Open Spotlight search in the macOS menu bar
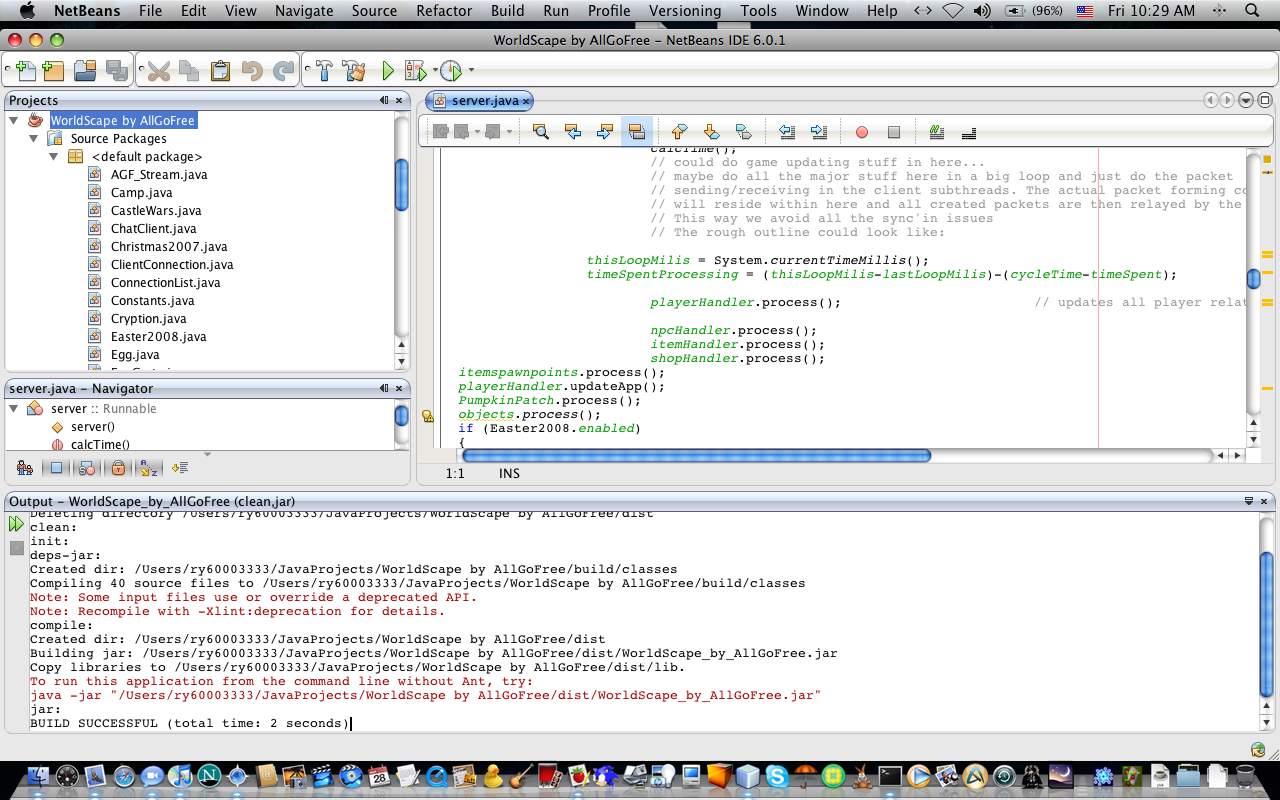This screenshot has height=800, width=1280. pos(1254,11)
